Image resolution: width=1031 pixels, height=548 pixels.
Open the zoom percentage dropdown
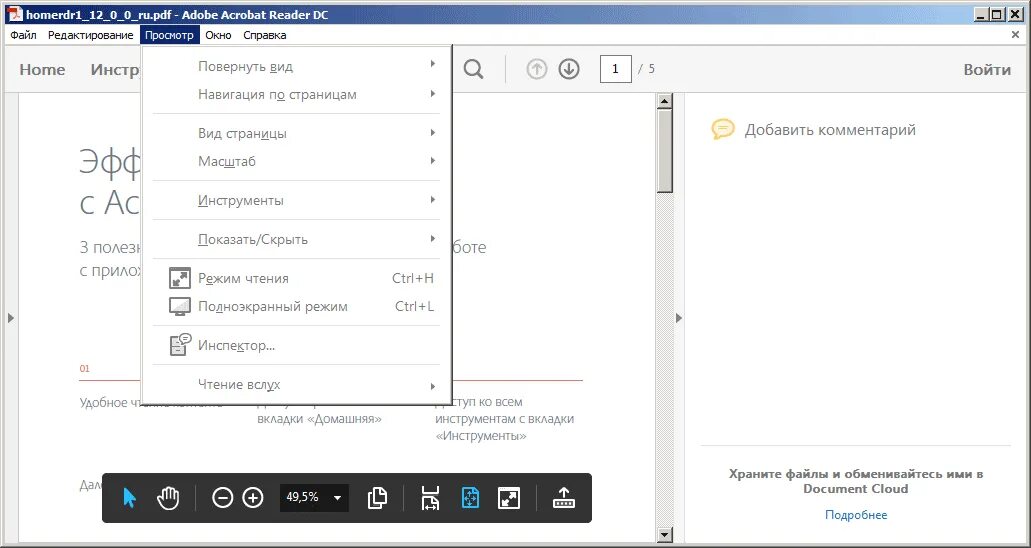(x=337, y=498)
